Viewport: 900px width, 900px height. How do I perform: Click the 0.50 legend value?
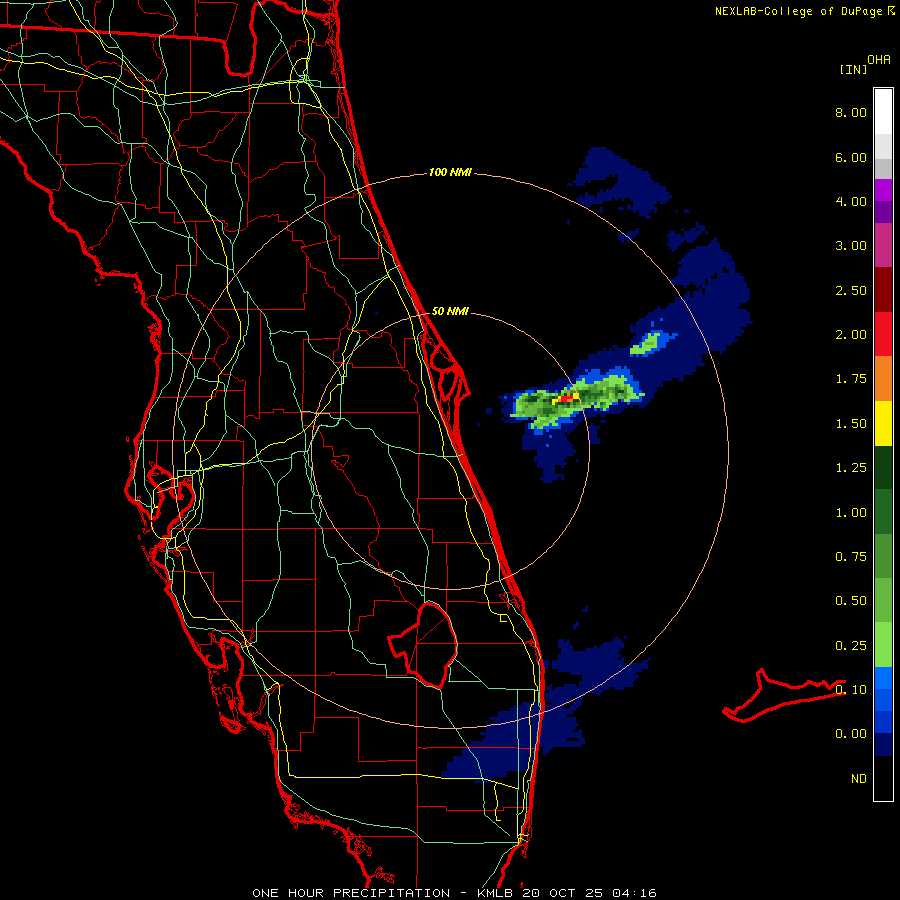[x=851, y=601]
